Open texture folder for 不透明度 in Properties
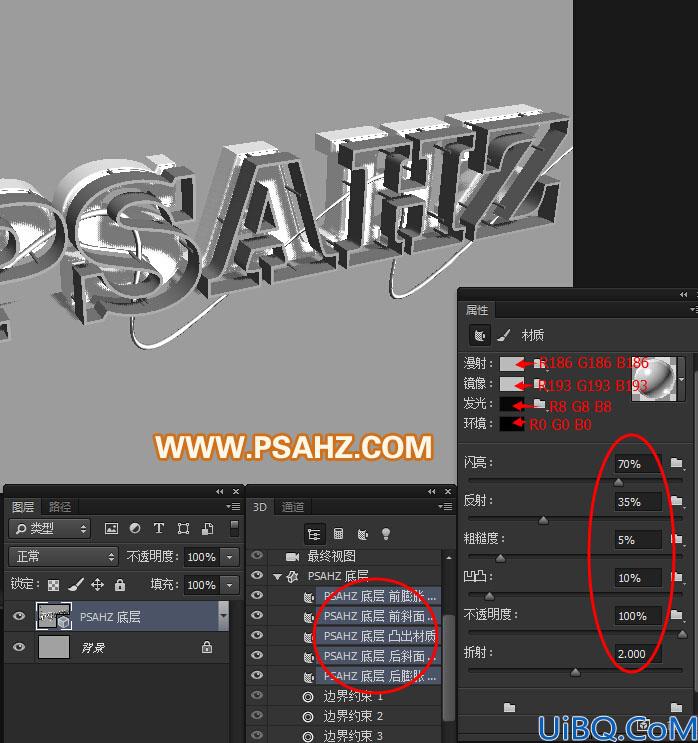This screenshot has height=743, width=698. [x=677, y=615]
